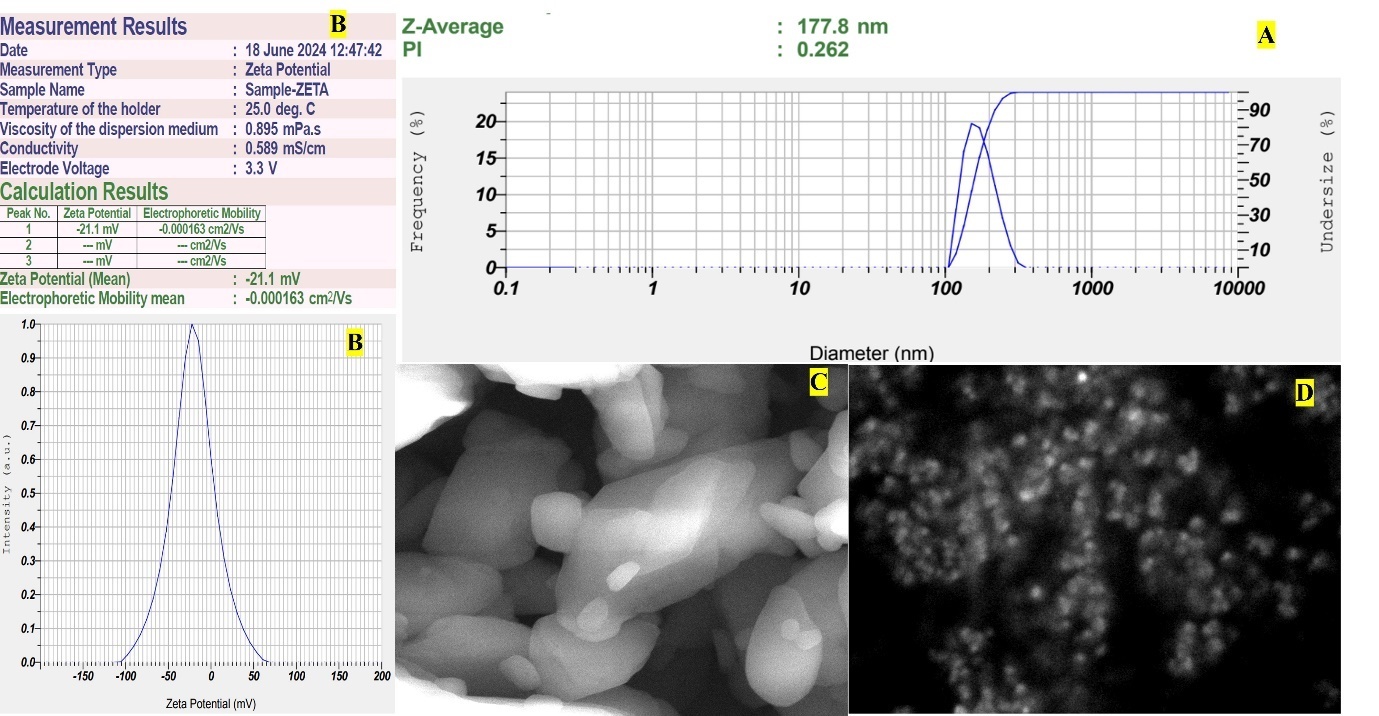Click the Diameter (nm) axis label
Screen dimensions: 1379x716
pos(871,352)
